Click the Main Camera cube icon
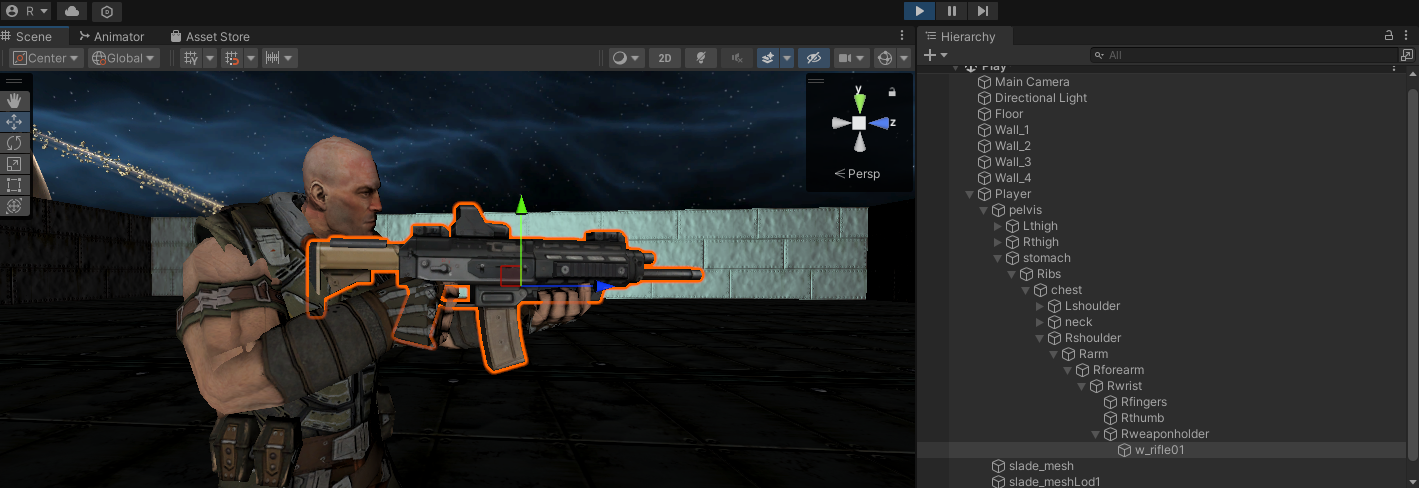The width and height of the screenshot is (1419, 488). pos(984,82)
